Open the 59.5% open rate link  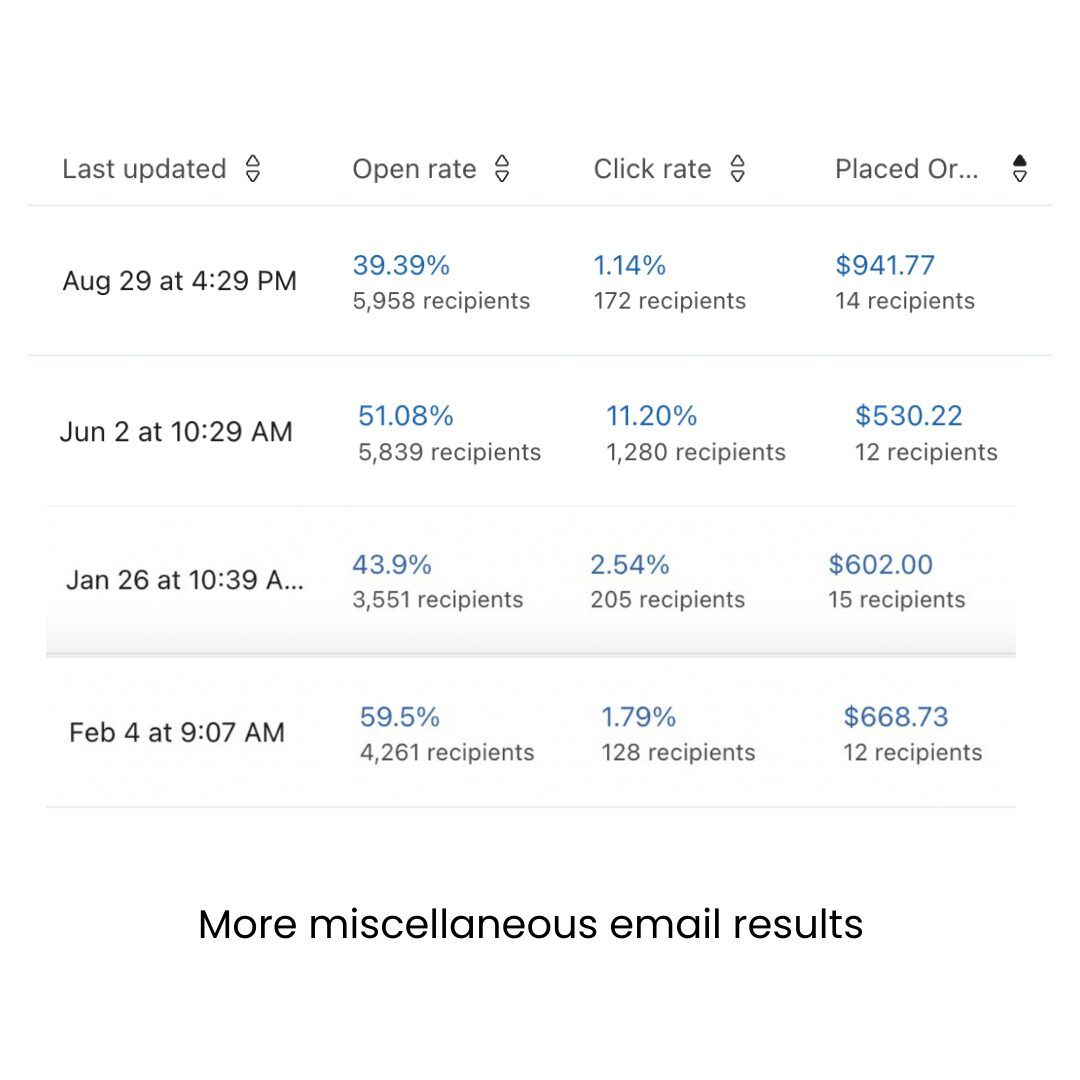tap(399, 717)
